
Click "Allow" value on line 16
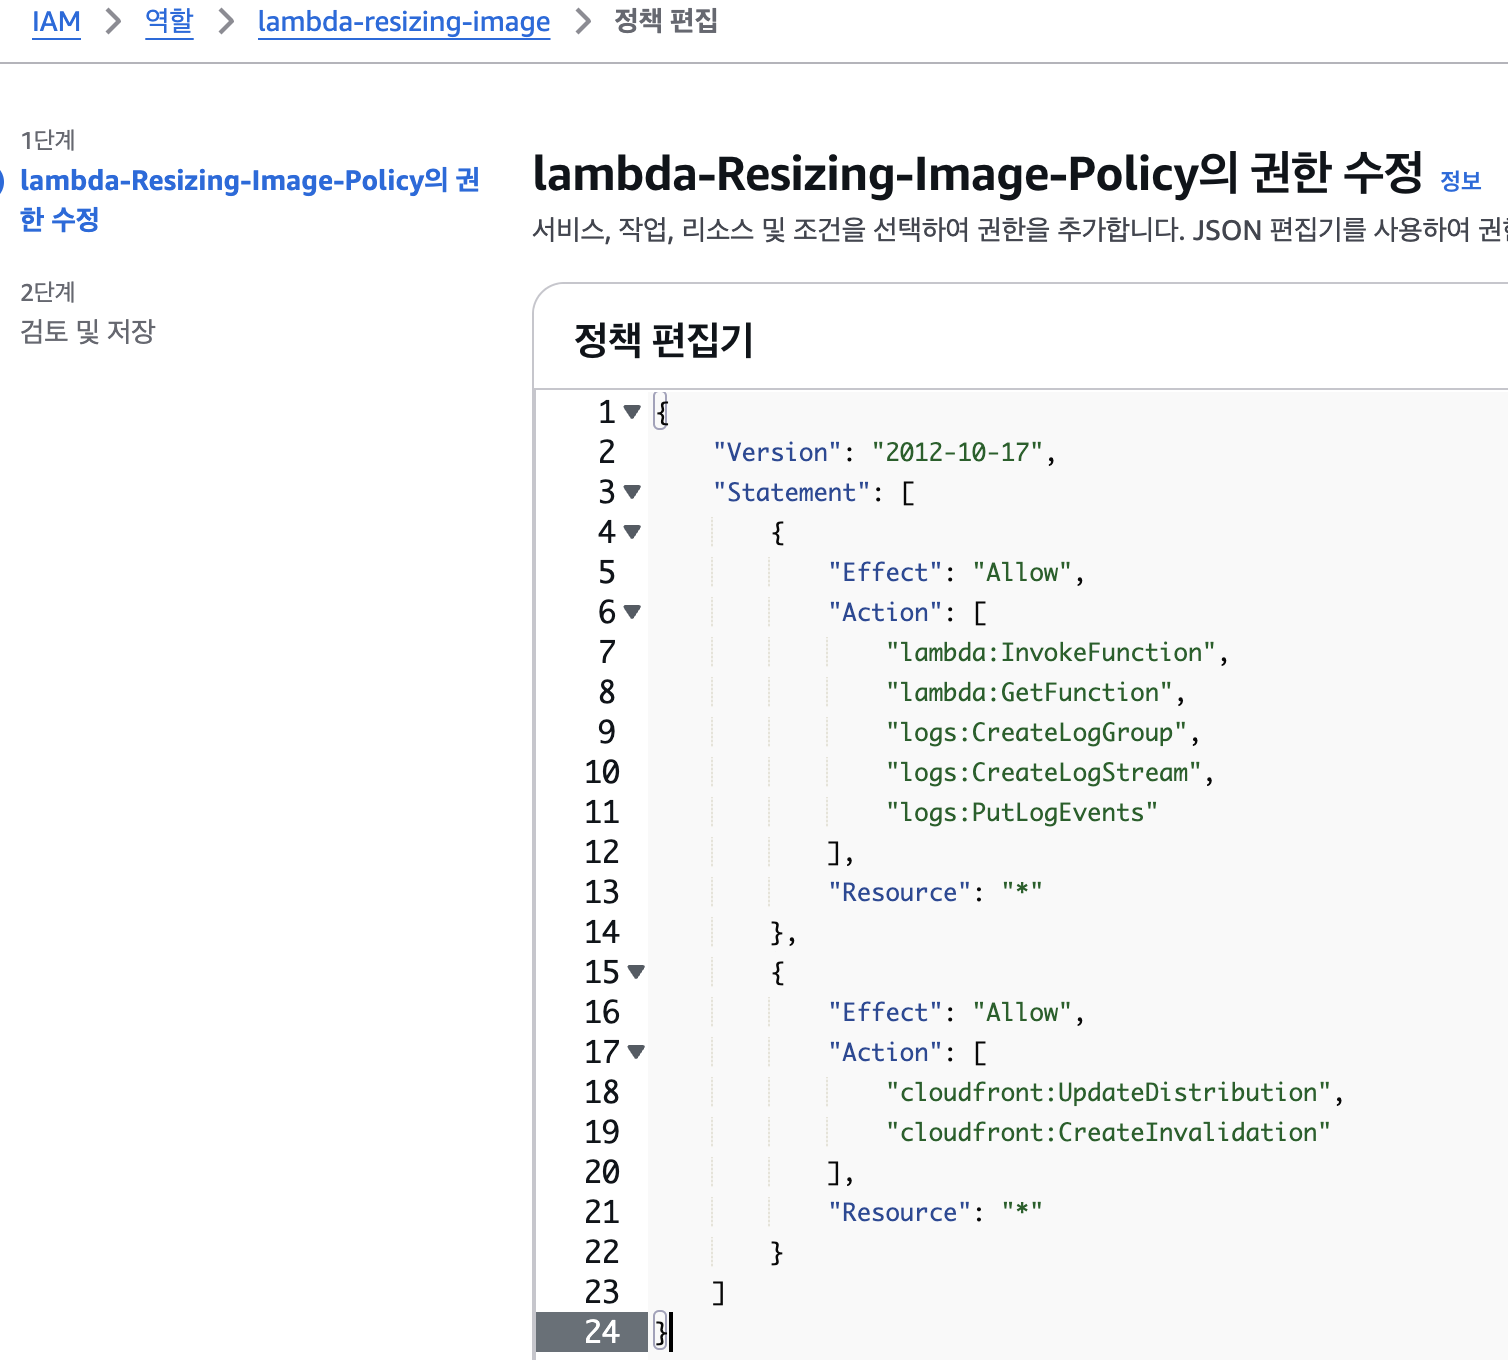(1022, 1012)
